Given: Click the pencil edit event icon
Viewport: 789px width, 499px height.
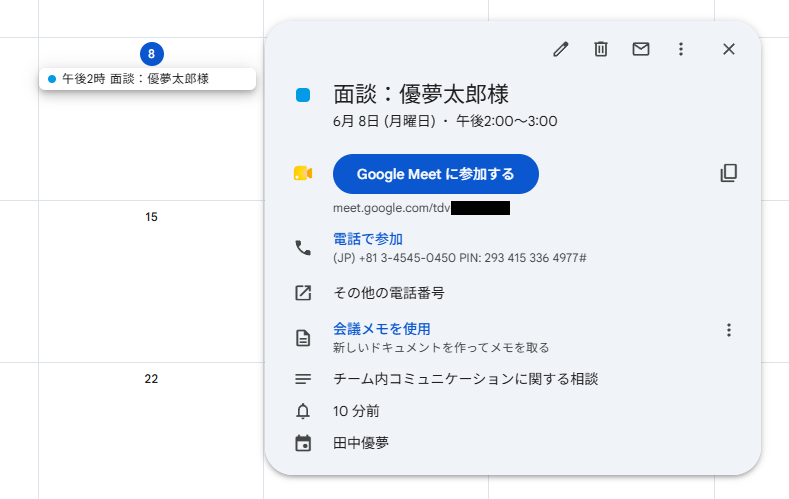Looking at the screenshot, I should tap(561, 49).
